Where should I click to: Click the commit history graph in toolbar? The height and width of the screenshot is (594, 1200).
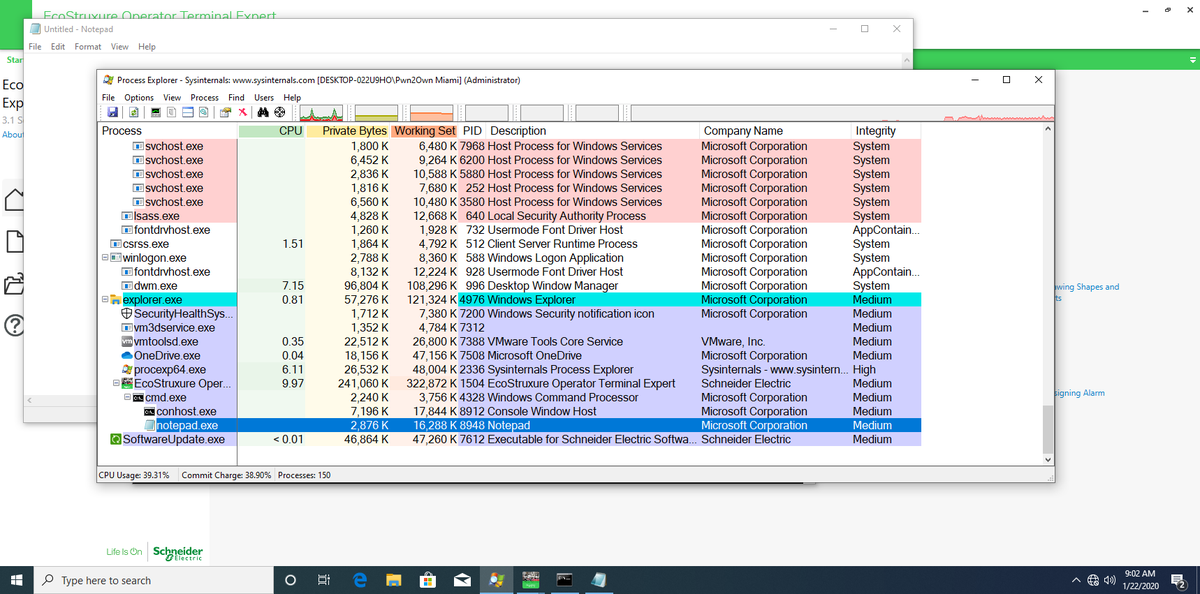377,112
